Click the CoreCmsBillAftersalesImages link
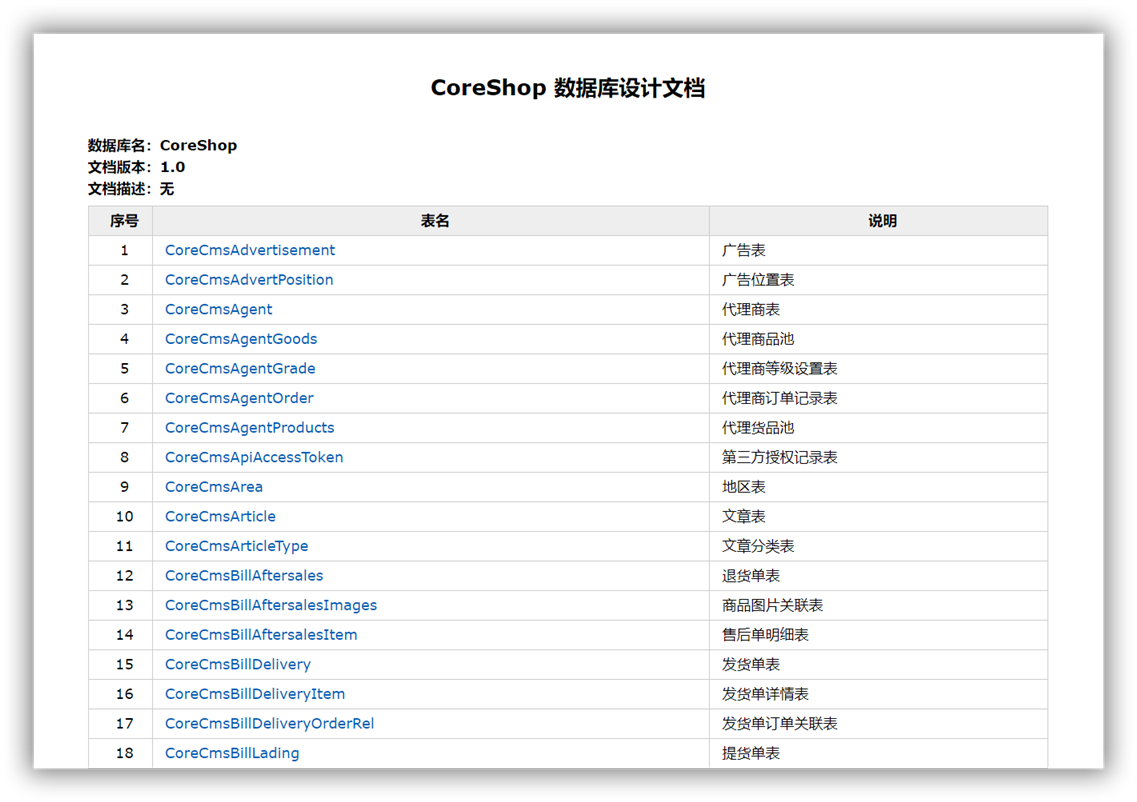The width and height of the screenshot is (1137, 802). [270, 605]
